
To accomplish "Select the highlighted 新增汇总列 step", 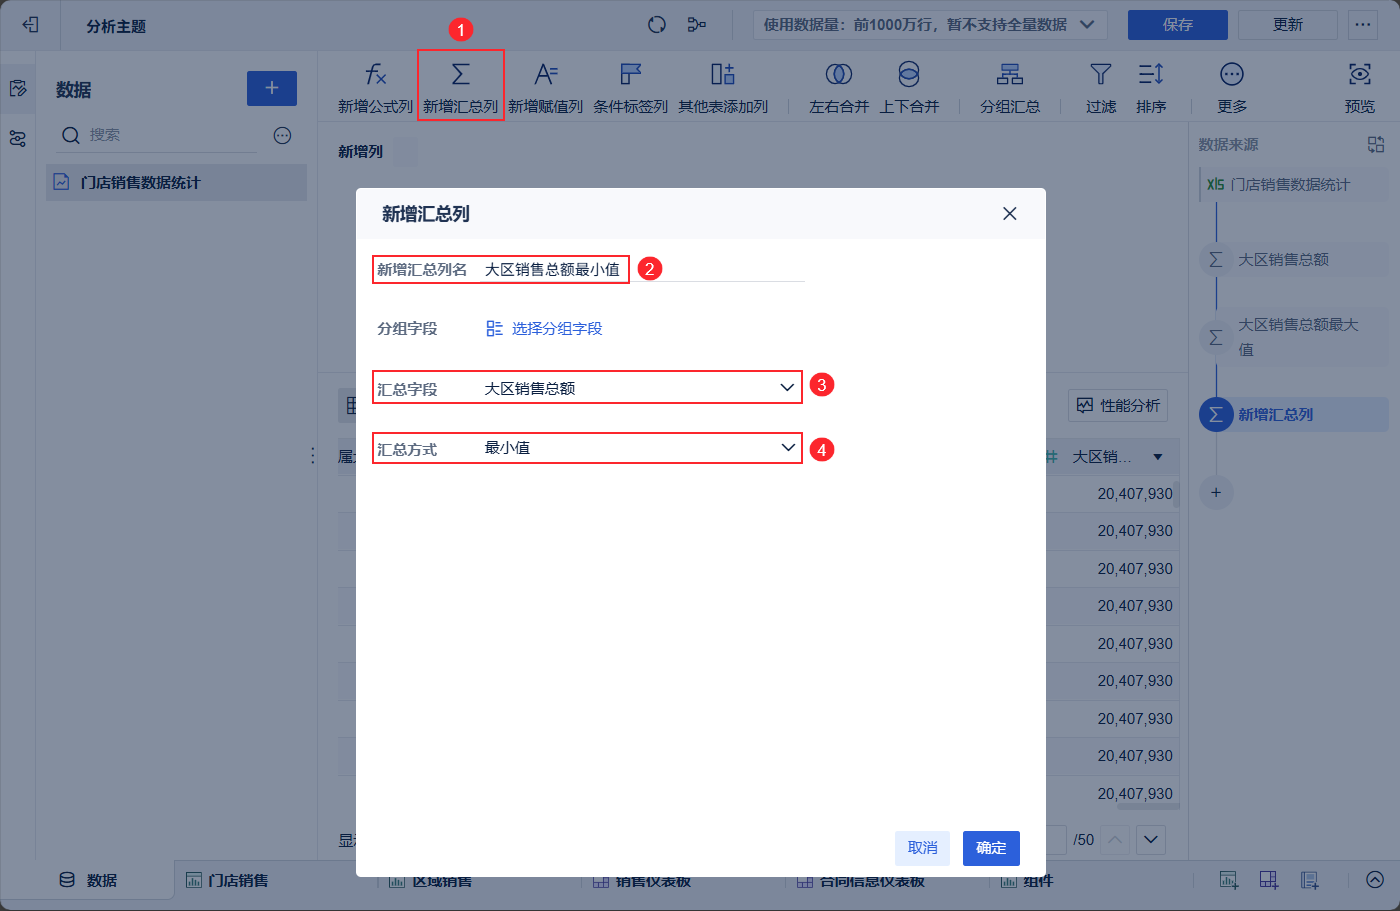I will tap(1294, 414).
